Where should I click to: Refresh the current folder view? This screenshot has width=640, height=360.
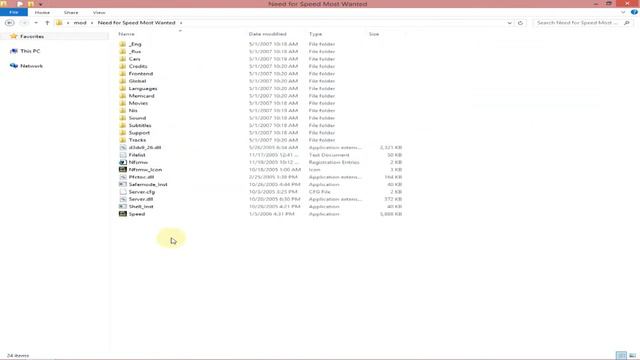(x=520, y=23)
